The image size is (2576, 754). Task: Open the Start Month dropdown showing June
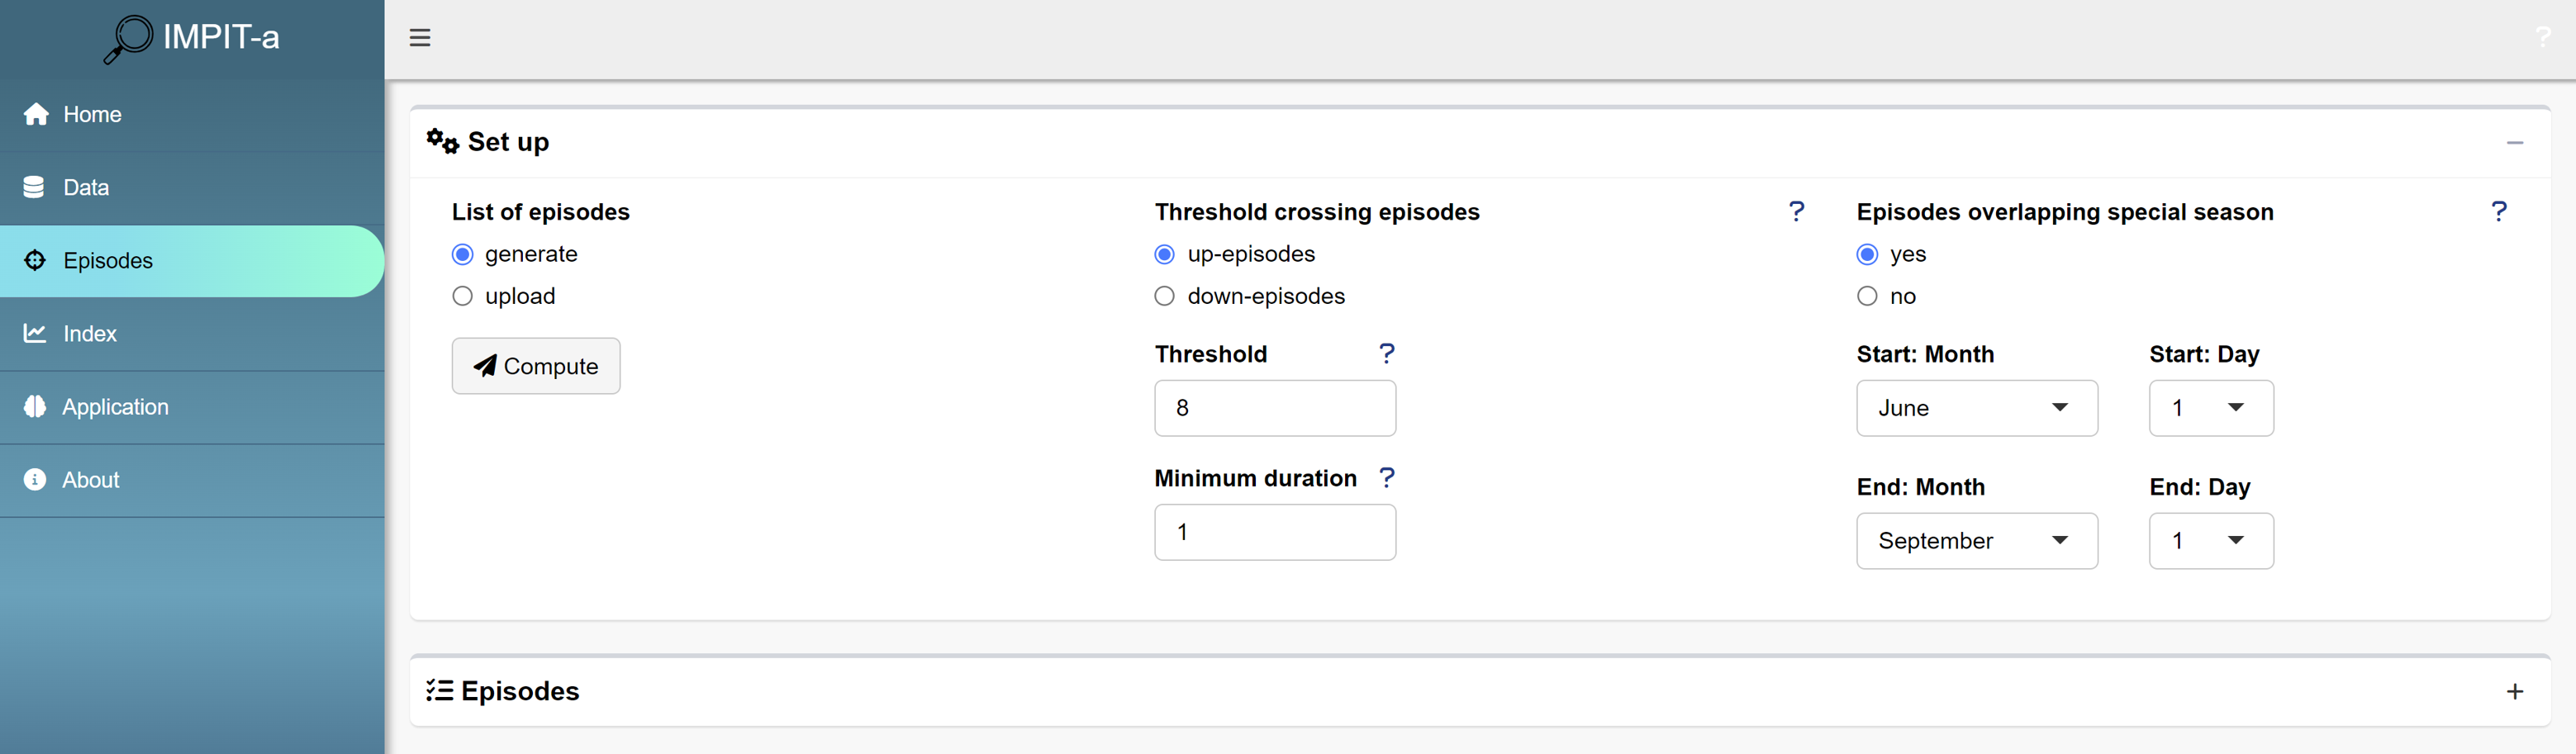pos(1976,408)
